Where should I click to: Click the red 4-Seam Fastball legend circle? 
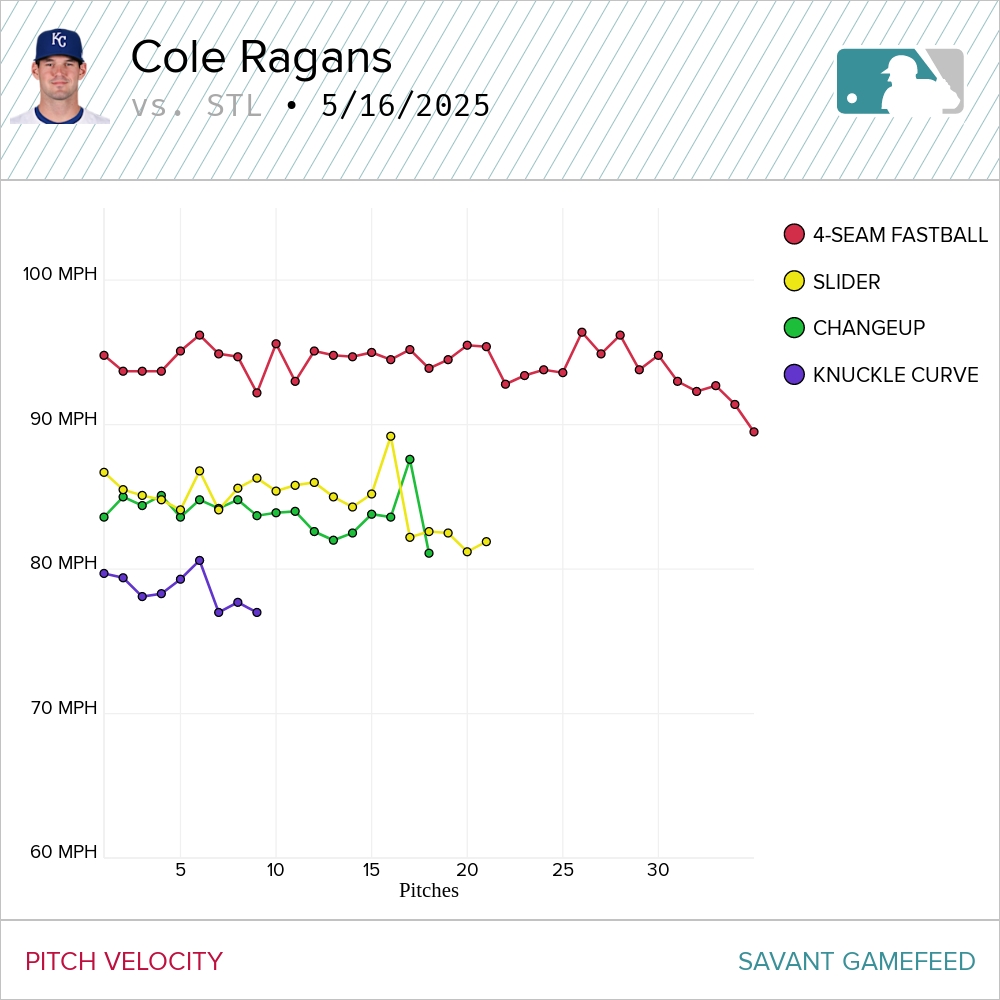tap(795, 235)
